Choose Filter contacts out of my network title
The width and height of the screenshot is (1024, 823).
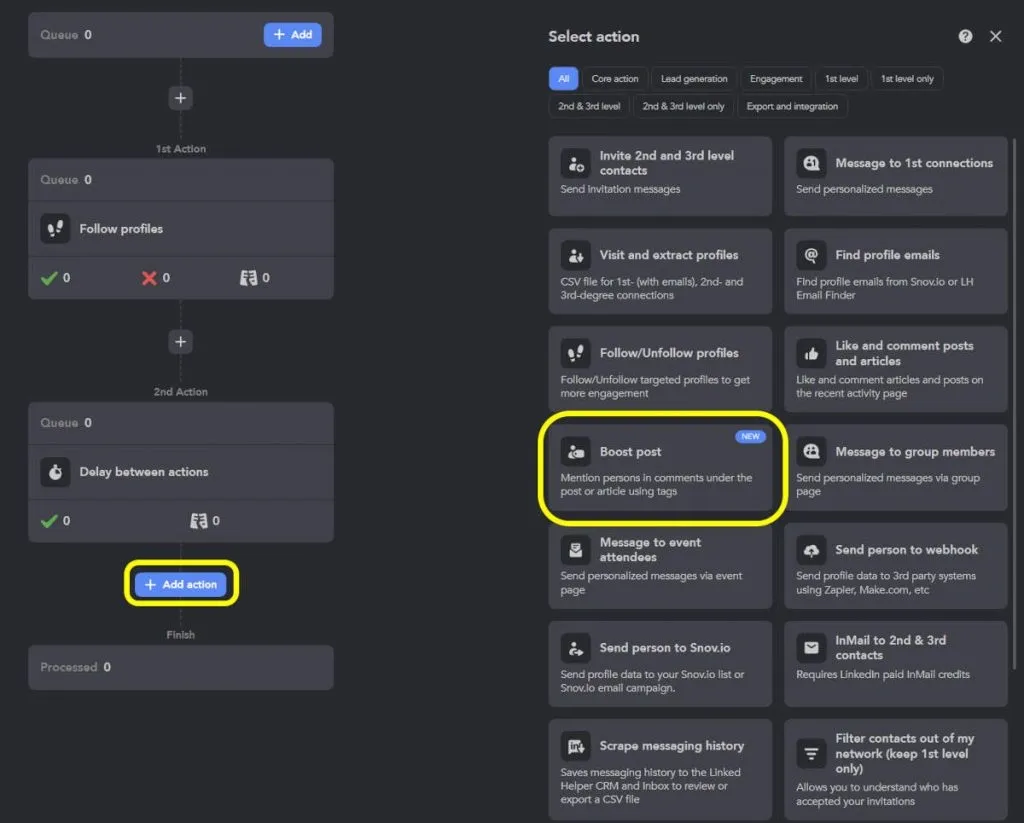[904, 754]
